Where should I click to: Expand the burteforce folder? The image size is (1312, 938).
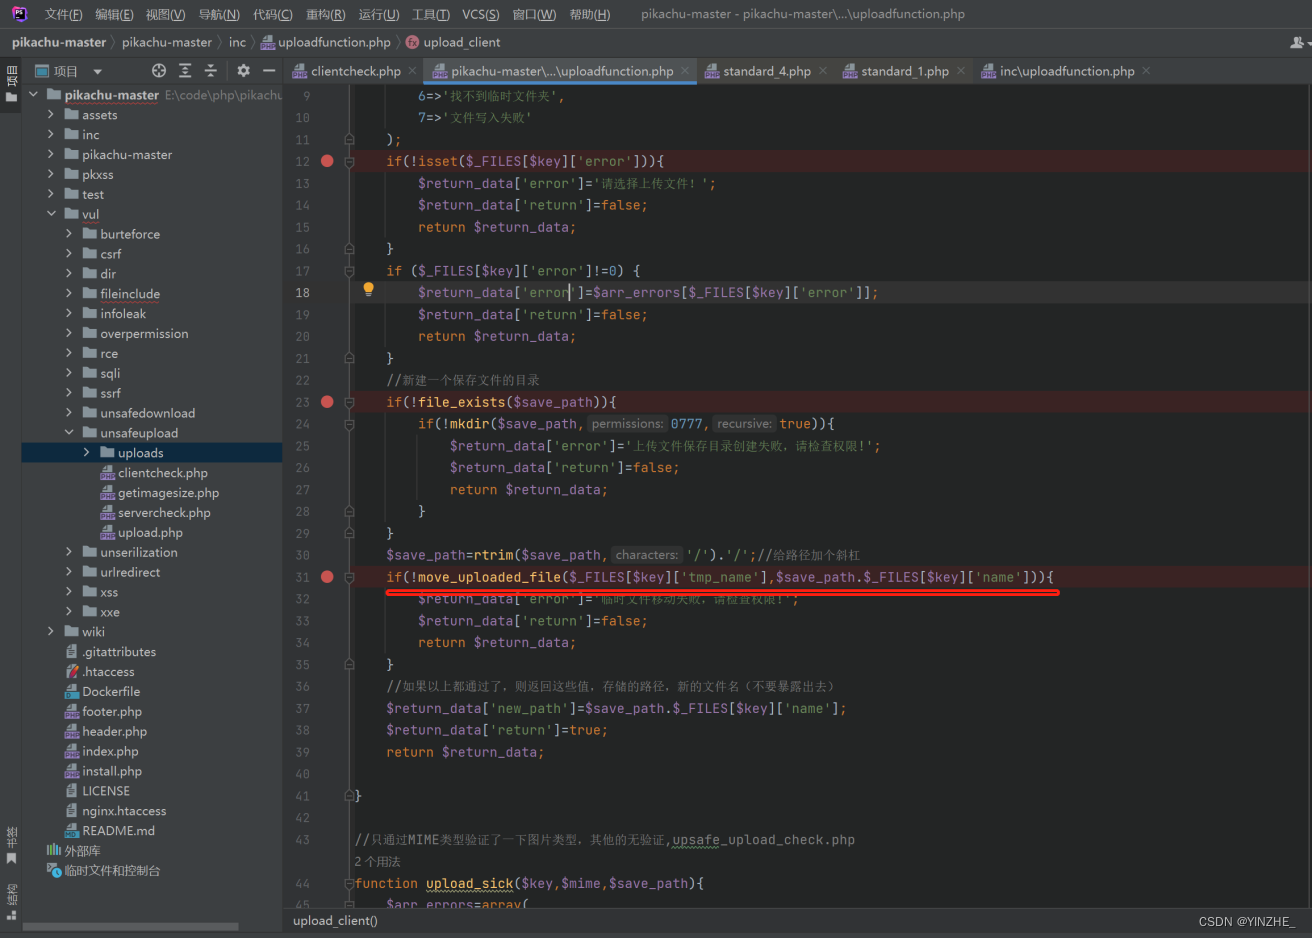pyautogui.click(x=69, y=234)
